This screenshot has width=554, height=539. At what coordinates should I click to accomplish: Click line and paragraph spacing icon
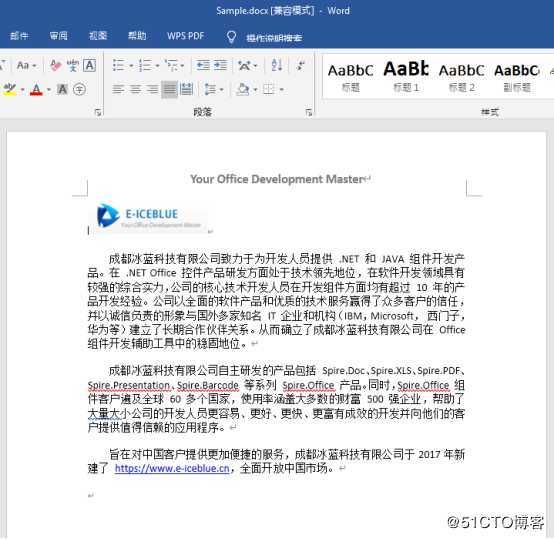pos(210,89)
